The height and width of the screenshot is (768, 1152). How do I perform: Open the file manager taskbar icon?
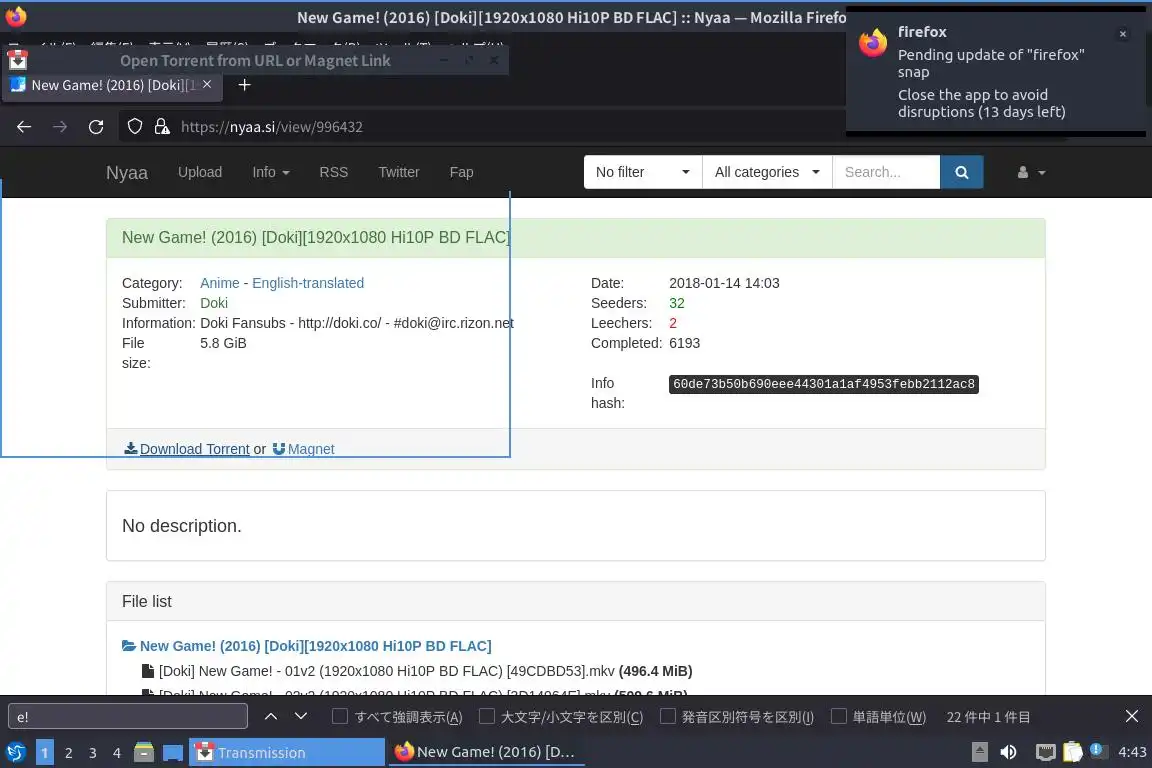pos(144,753)
